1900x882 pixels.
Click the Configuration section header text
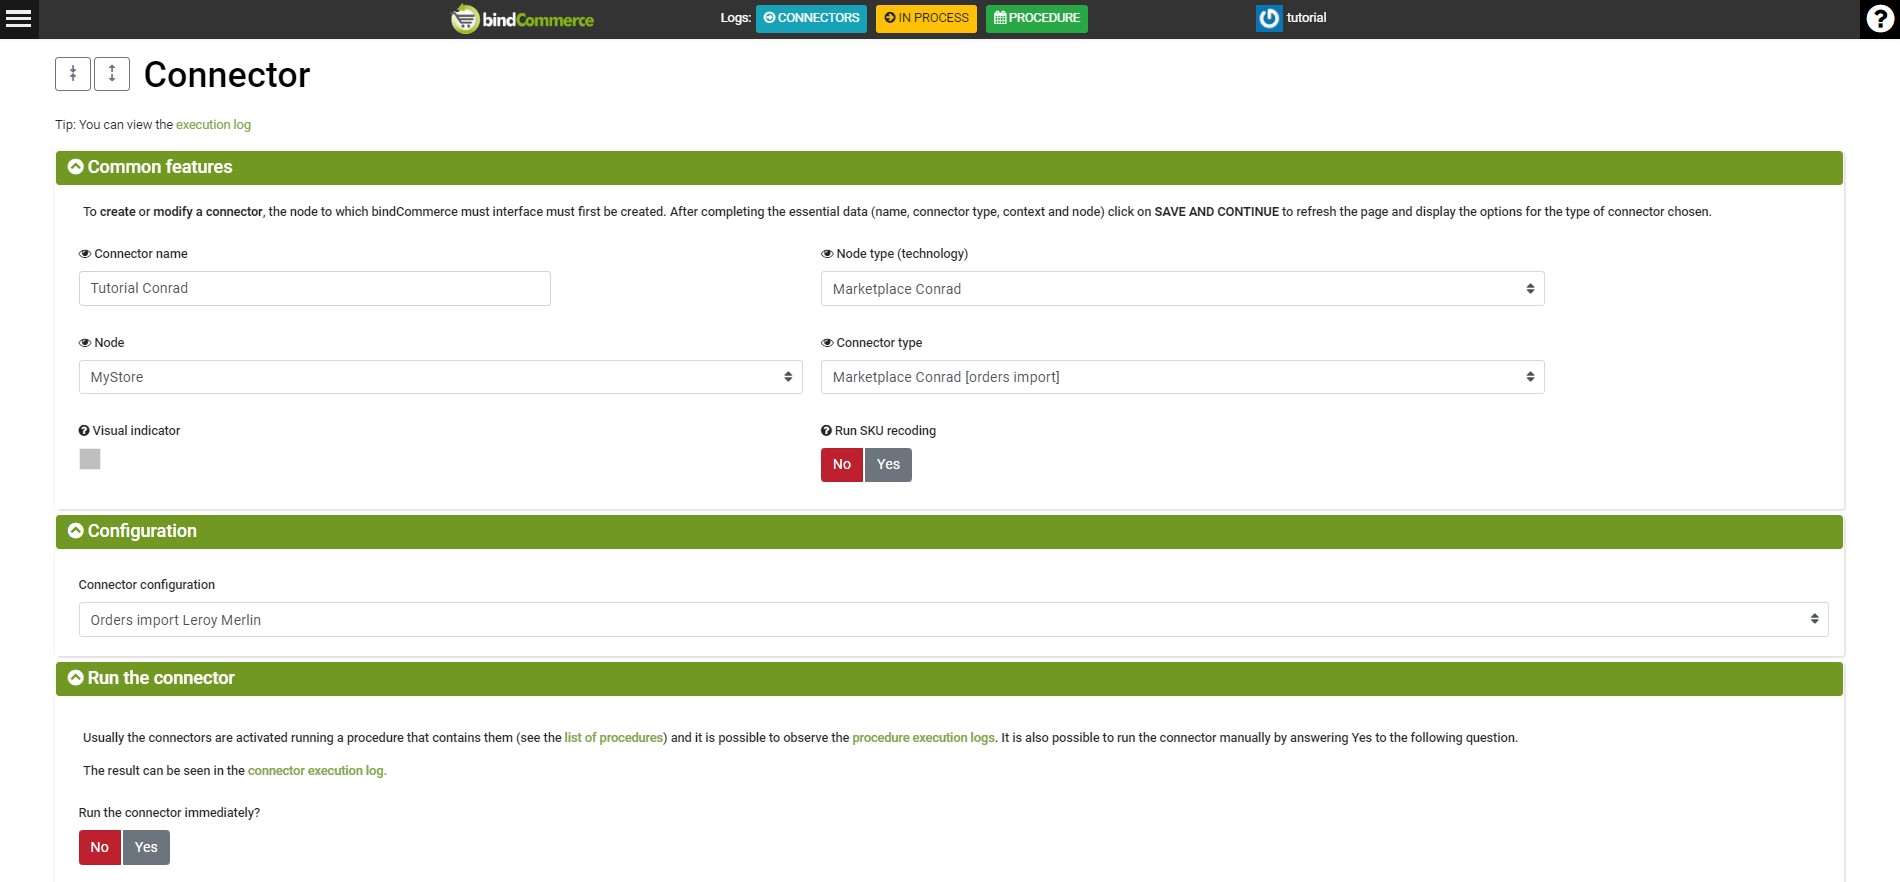142,531
